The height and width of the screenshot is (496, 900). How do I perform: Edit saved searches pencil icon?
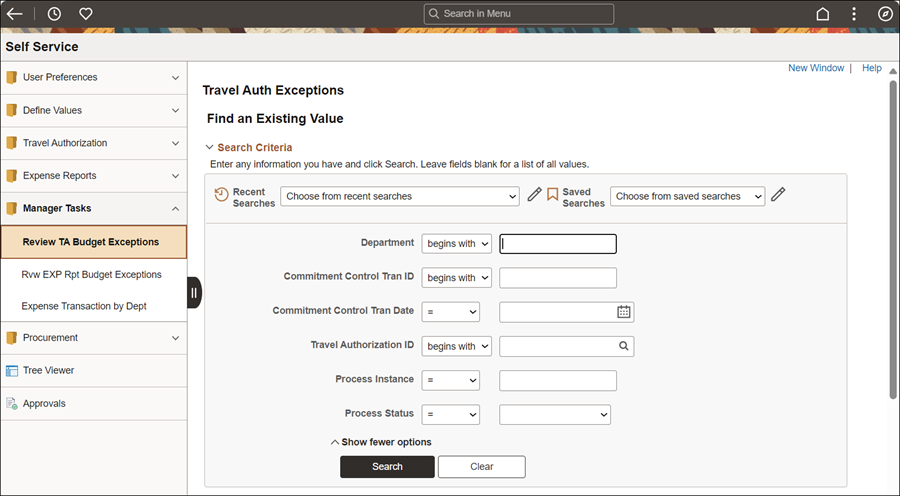click(x=778, y=195)
